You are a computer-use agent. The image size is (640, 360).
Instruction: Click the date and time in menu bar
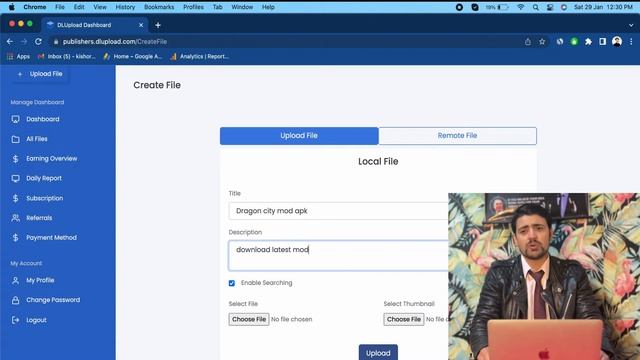tap(603, 7)
